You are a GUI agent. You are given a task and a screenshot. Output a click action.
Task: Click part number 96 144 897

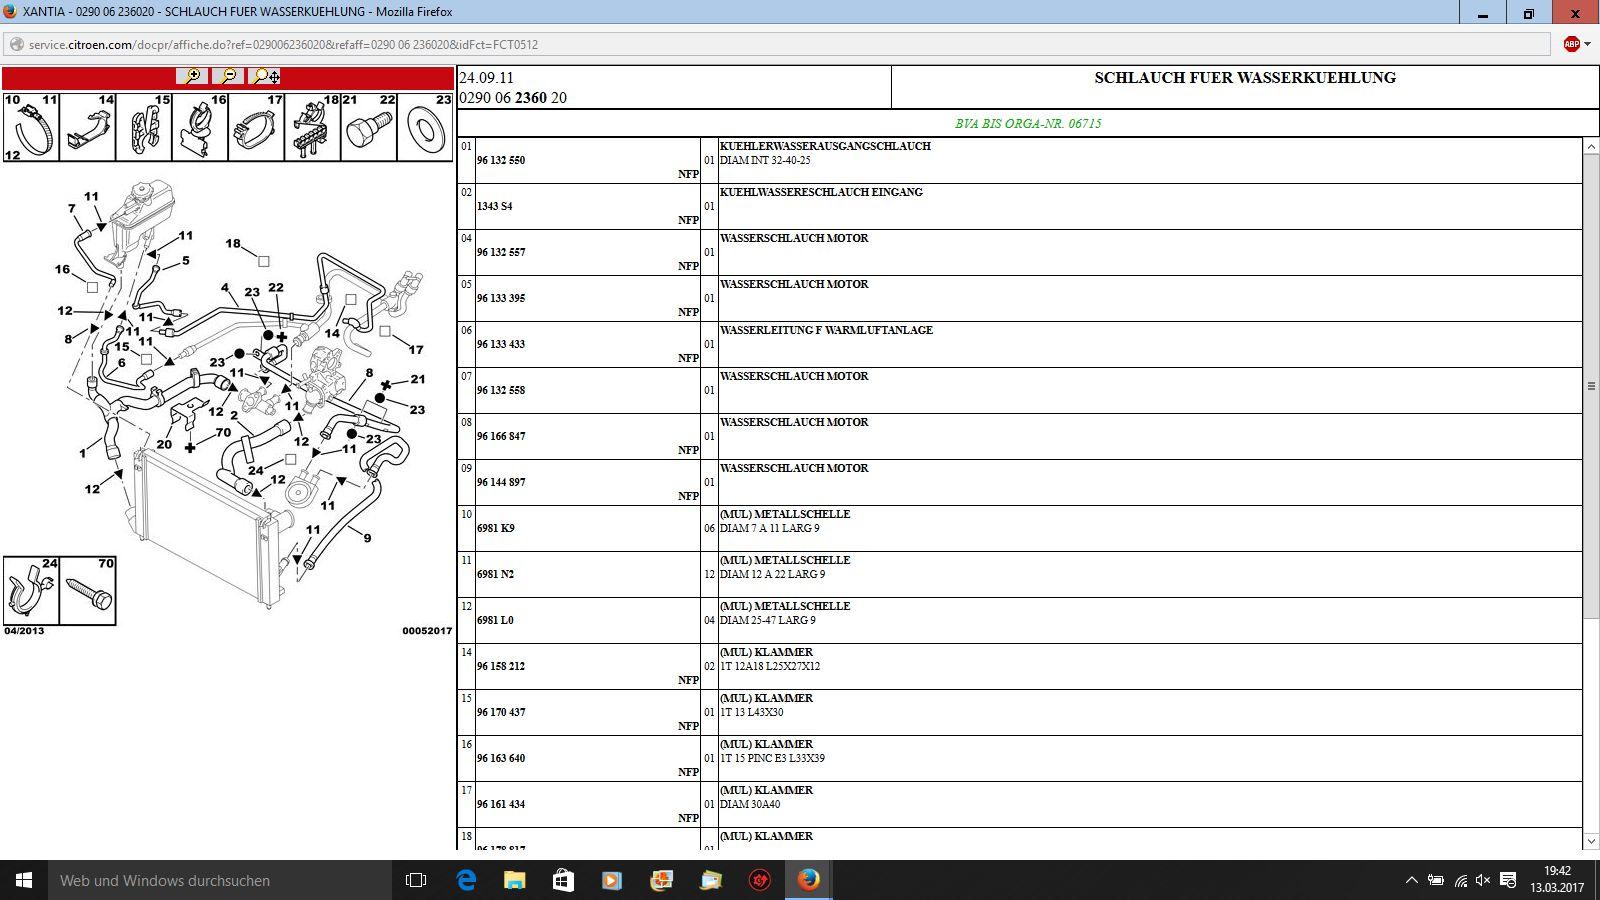point(500,482)
